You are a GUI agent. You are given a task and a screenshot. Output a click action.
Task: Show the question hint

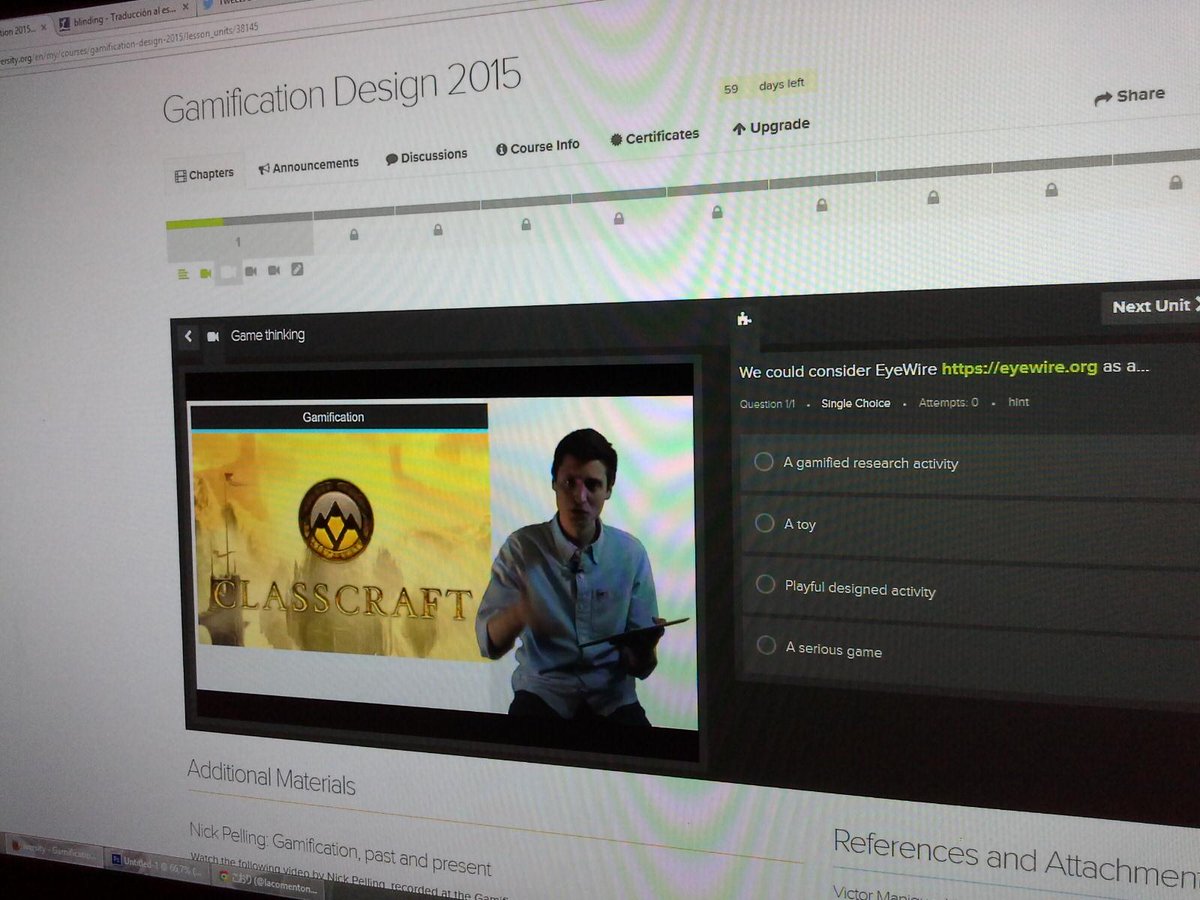tap(1018, 402)
